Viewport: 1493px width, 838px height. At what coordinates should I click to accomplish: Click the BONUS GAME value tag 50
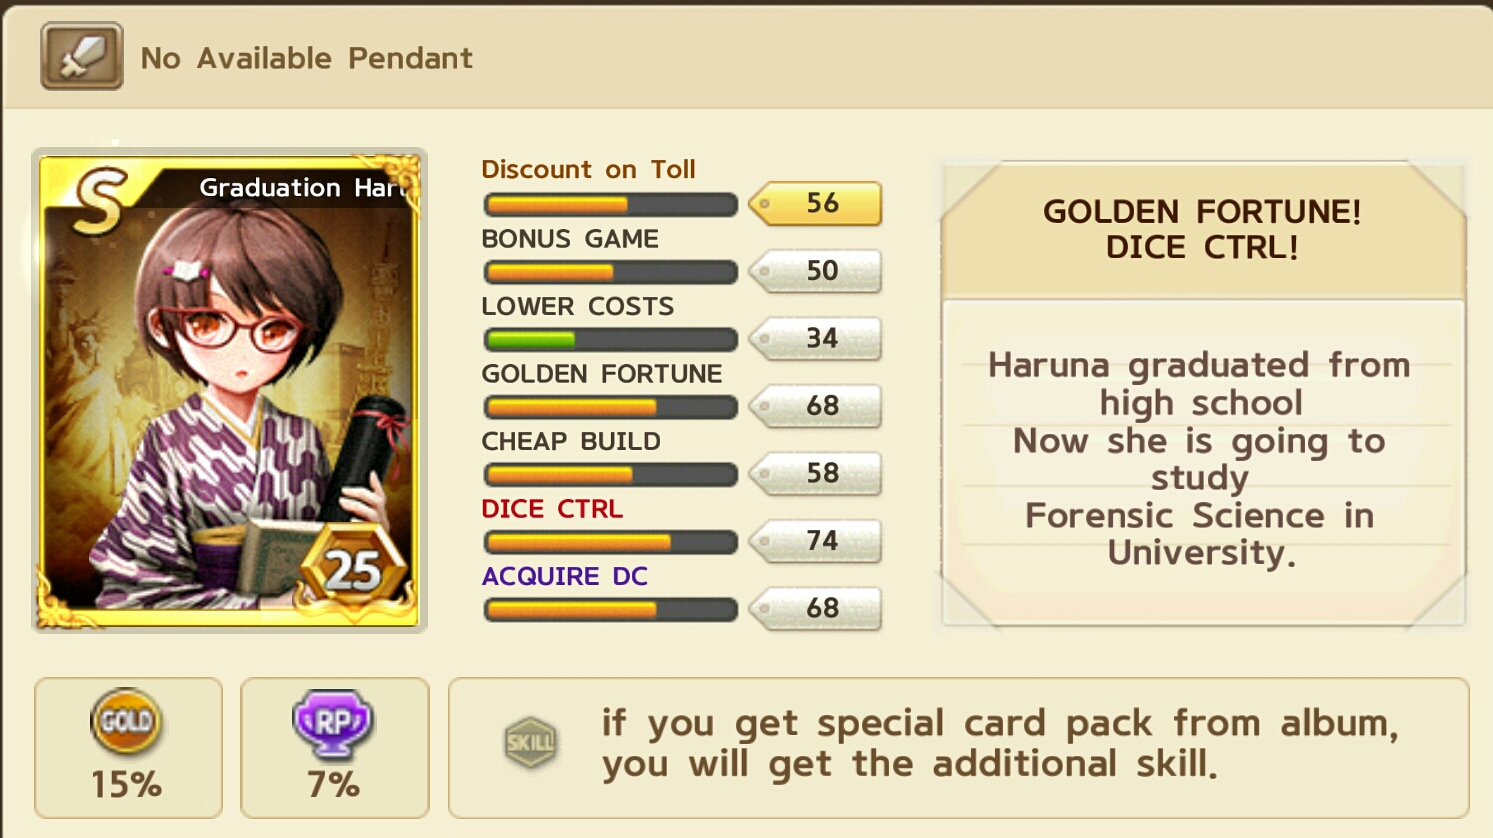pyautogui.click(x=816, y=271)
